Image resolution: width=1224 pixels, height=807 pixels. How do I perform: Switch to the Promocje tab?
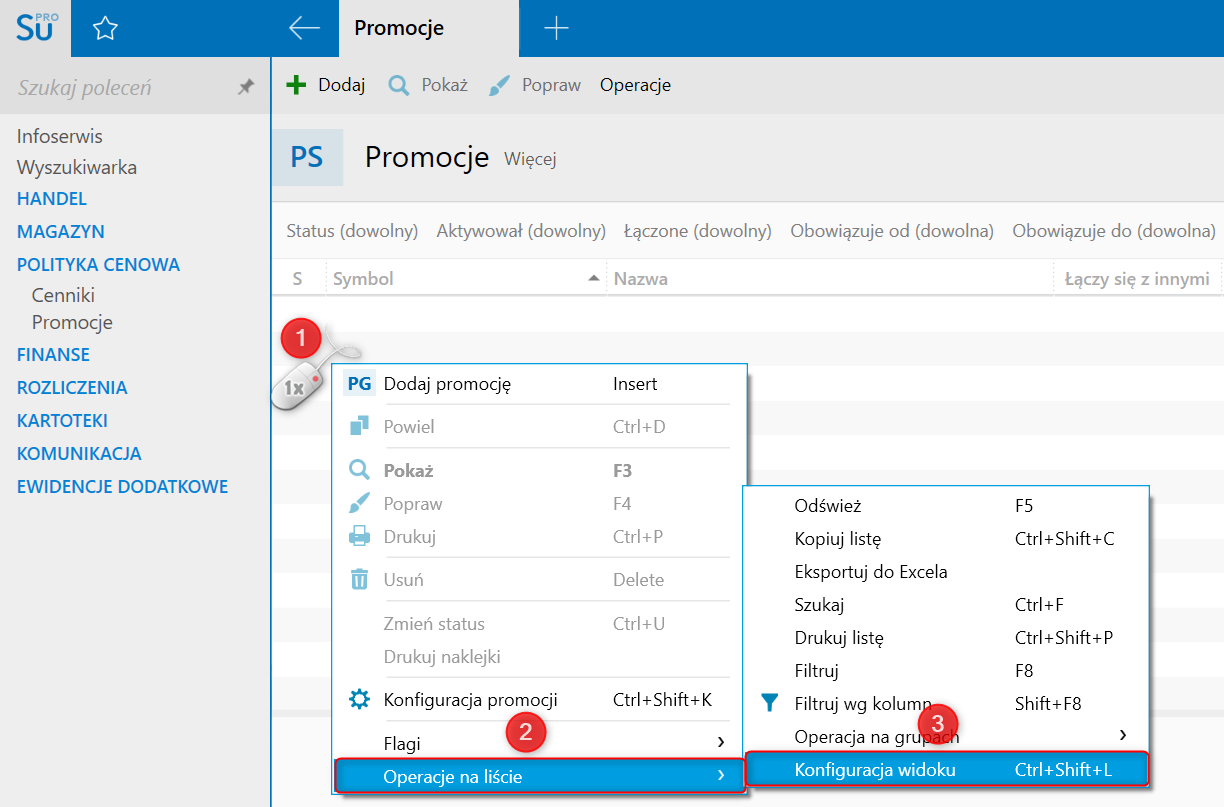399,29
